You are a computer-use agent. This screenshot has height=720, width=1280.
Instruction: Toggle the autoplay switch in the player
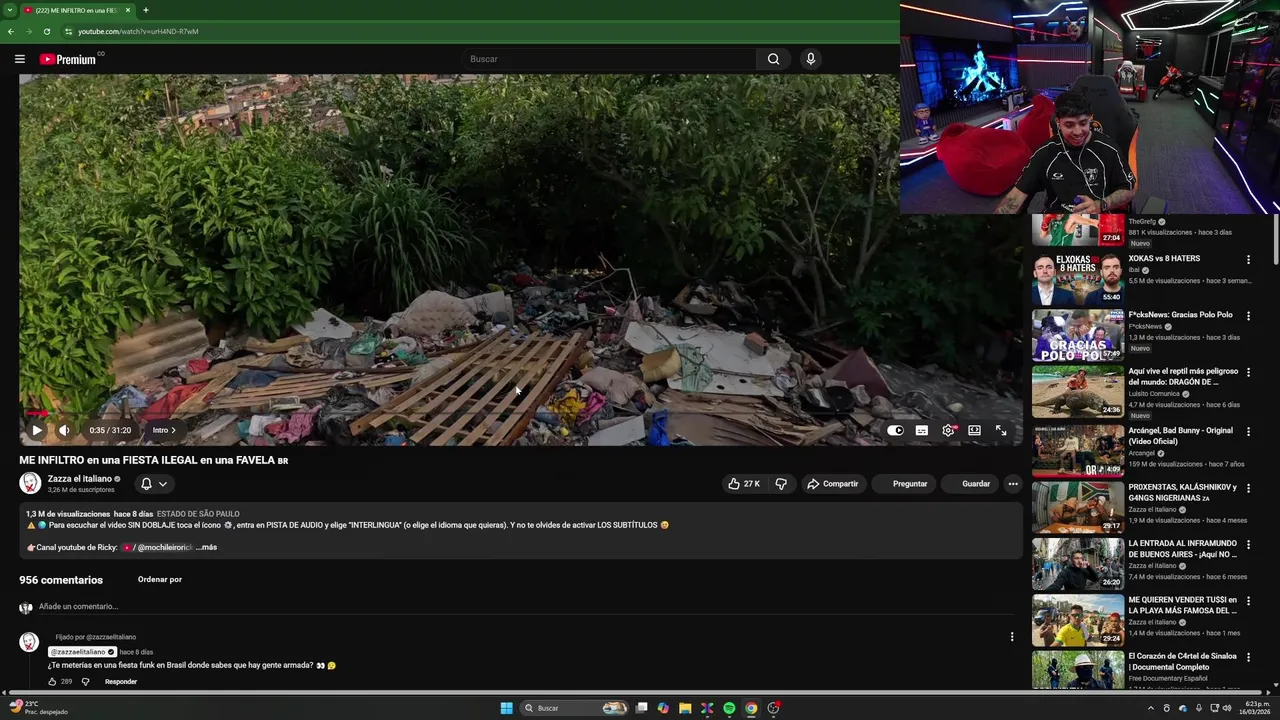895,430
